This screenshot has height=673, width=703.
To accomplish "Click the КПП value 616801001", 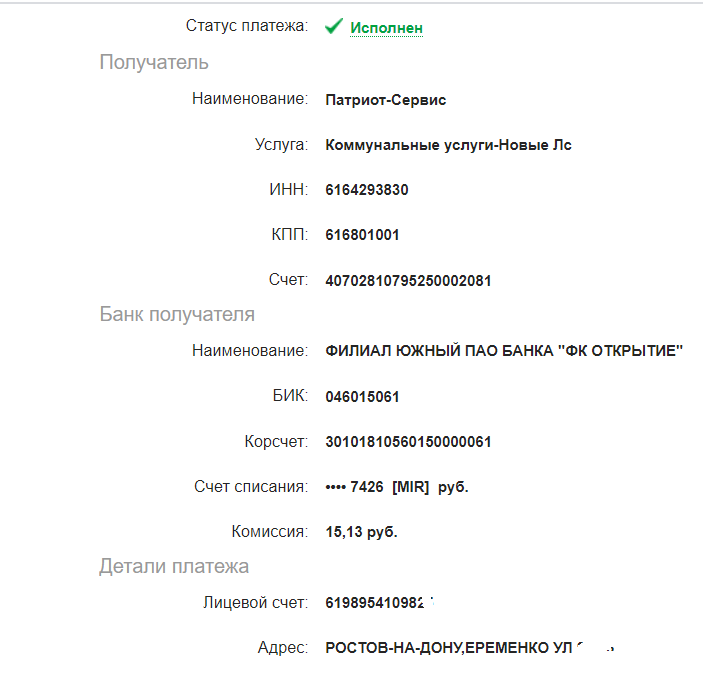I will point(362,235).
